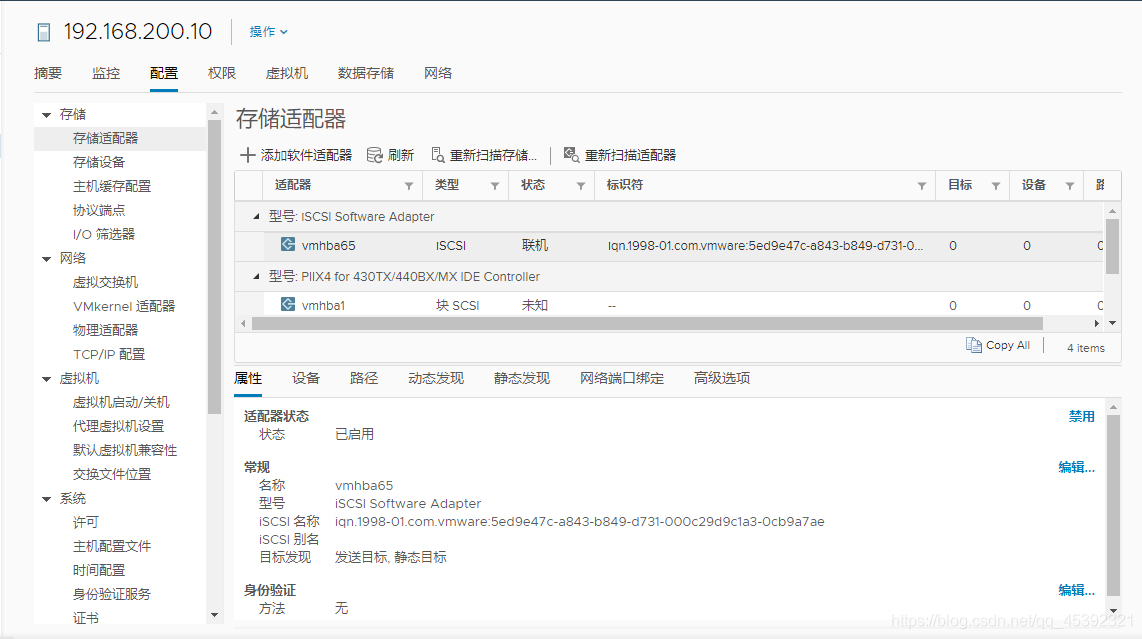The width and height of the screenshot is (1142, 639).
Task: Click the sidebar scroll-down arrow
Action: point(214,615)
